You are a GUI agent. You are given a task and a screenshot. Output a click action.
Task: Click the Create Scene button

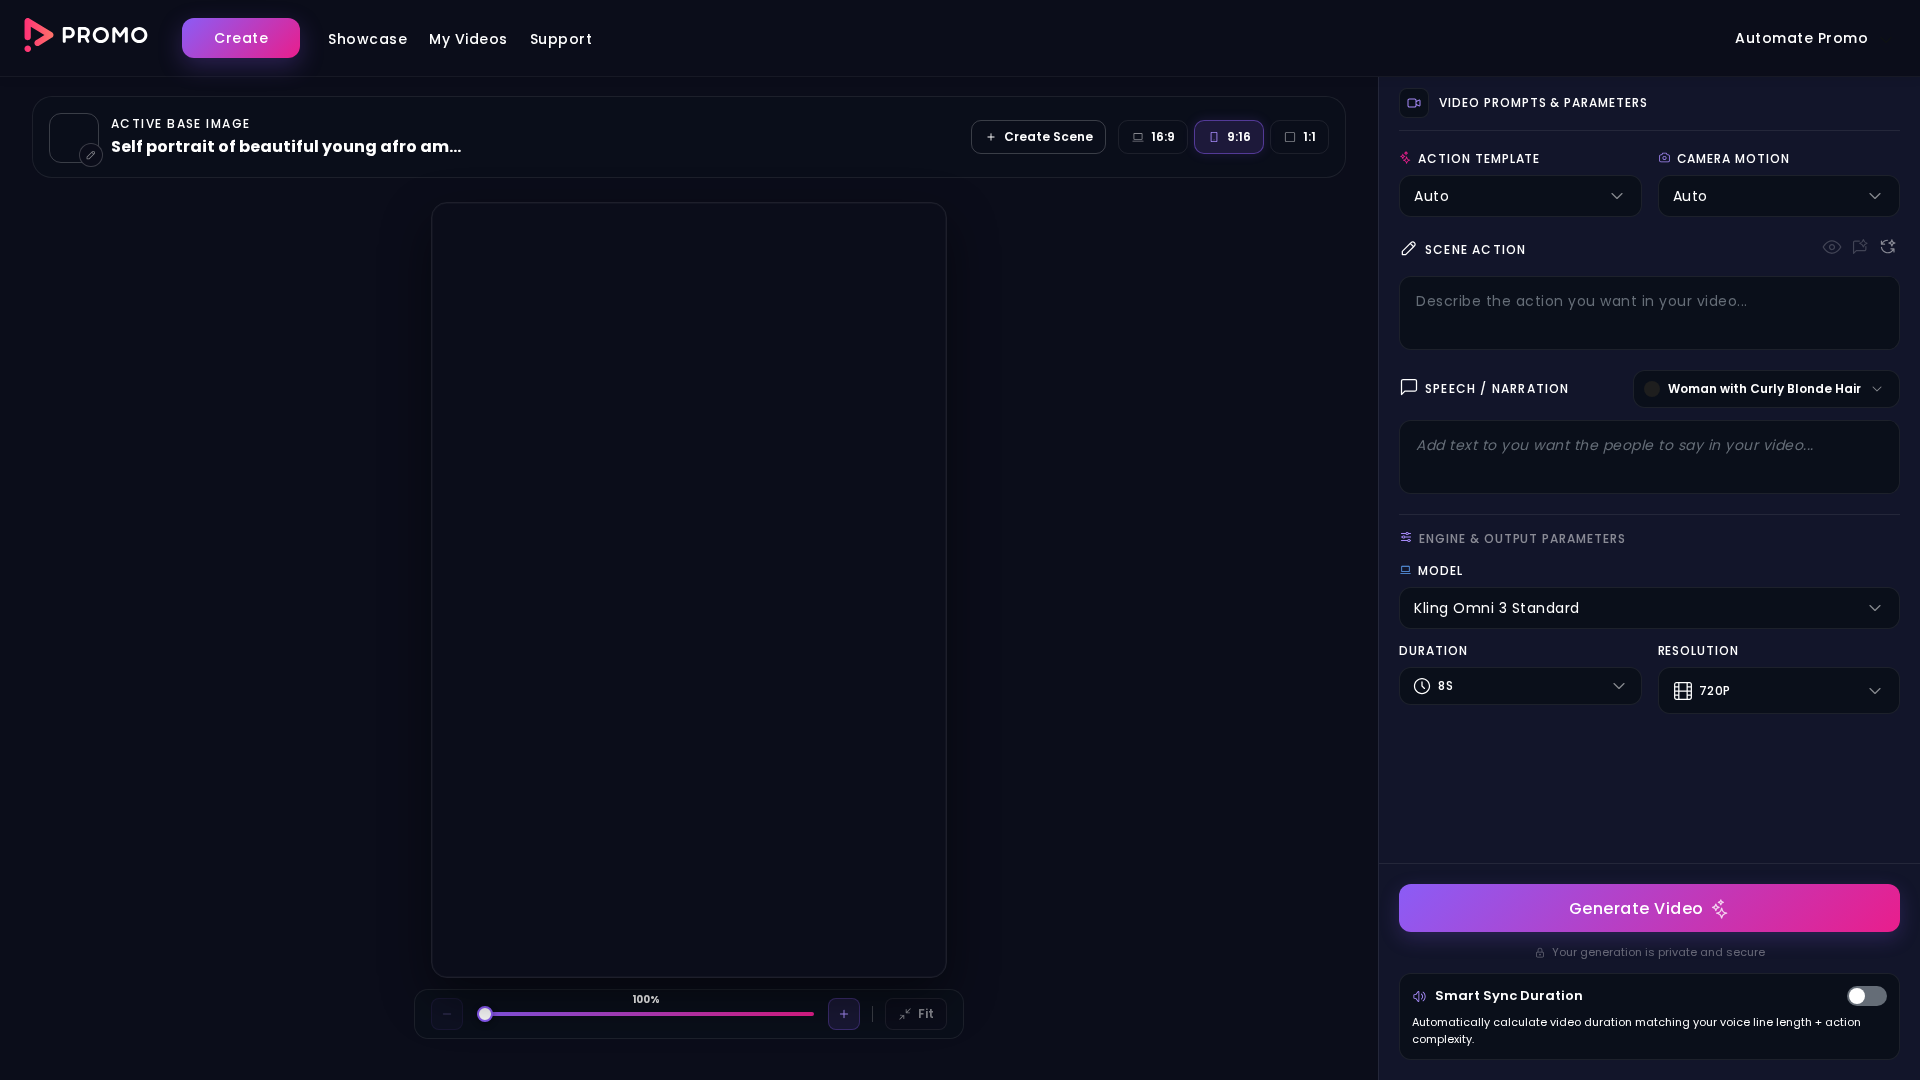pos(1038,137)
